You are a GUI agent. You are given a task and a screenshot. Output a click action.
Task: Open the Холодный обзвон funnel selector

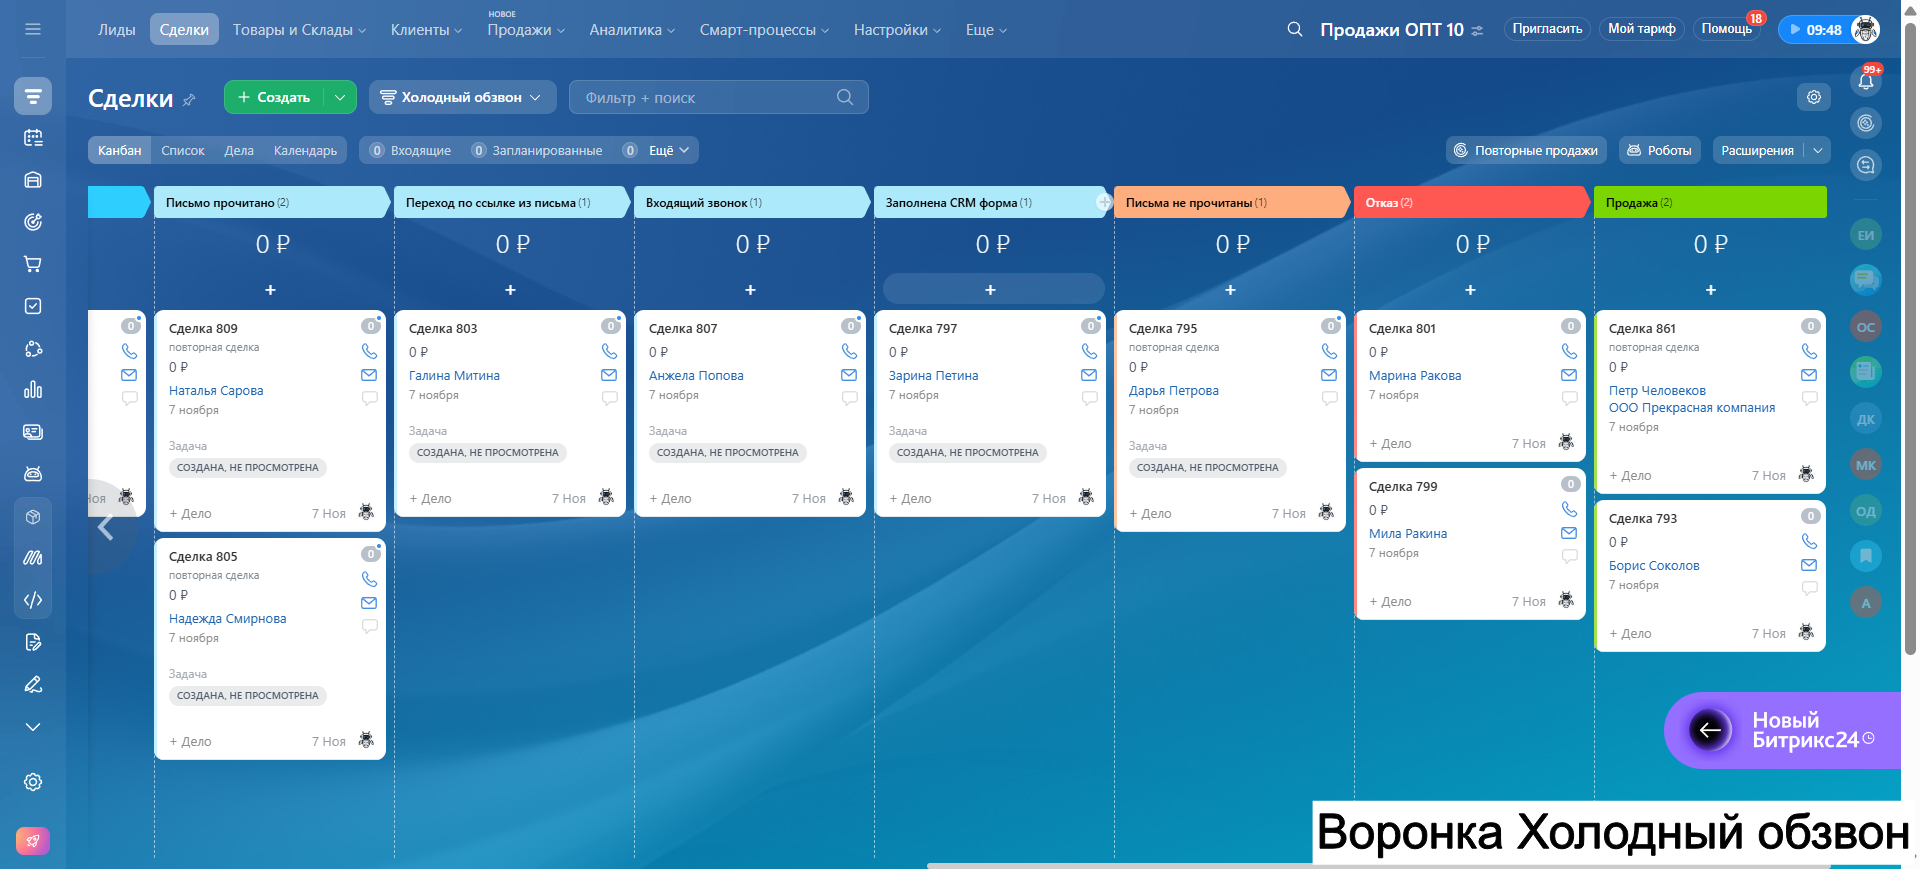coord(461,97)
